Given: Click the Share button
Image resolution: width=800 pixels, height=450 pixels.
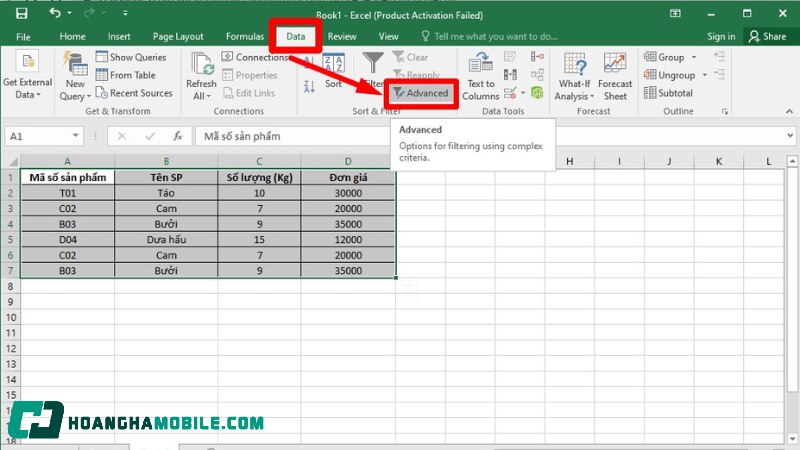Looking at the screenshot, I should click(x=767, y=36).
